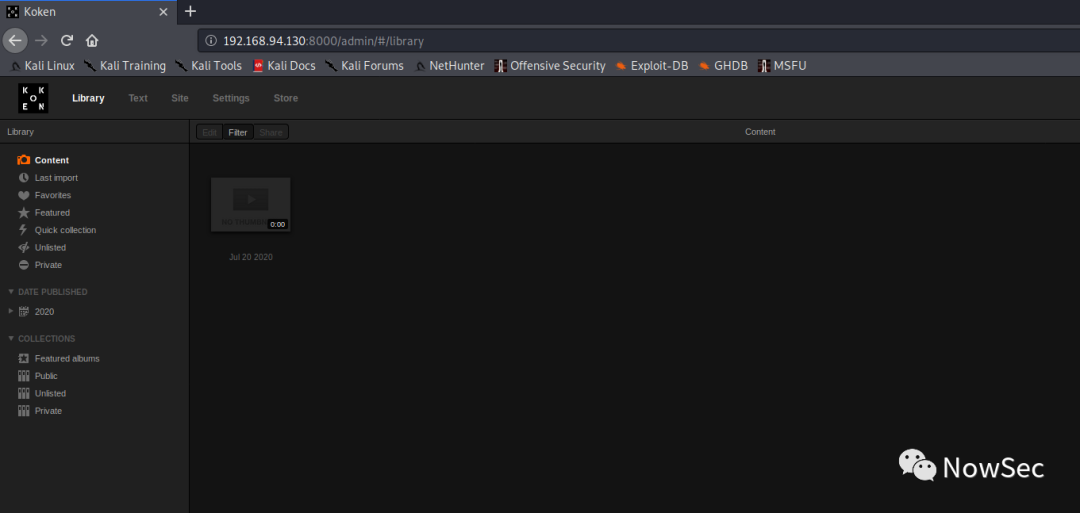The width and height of the screenshot is (1080, 513).
Task: Open the GHDB bookmark
Action: 723,66
